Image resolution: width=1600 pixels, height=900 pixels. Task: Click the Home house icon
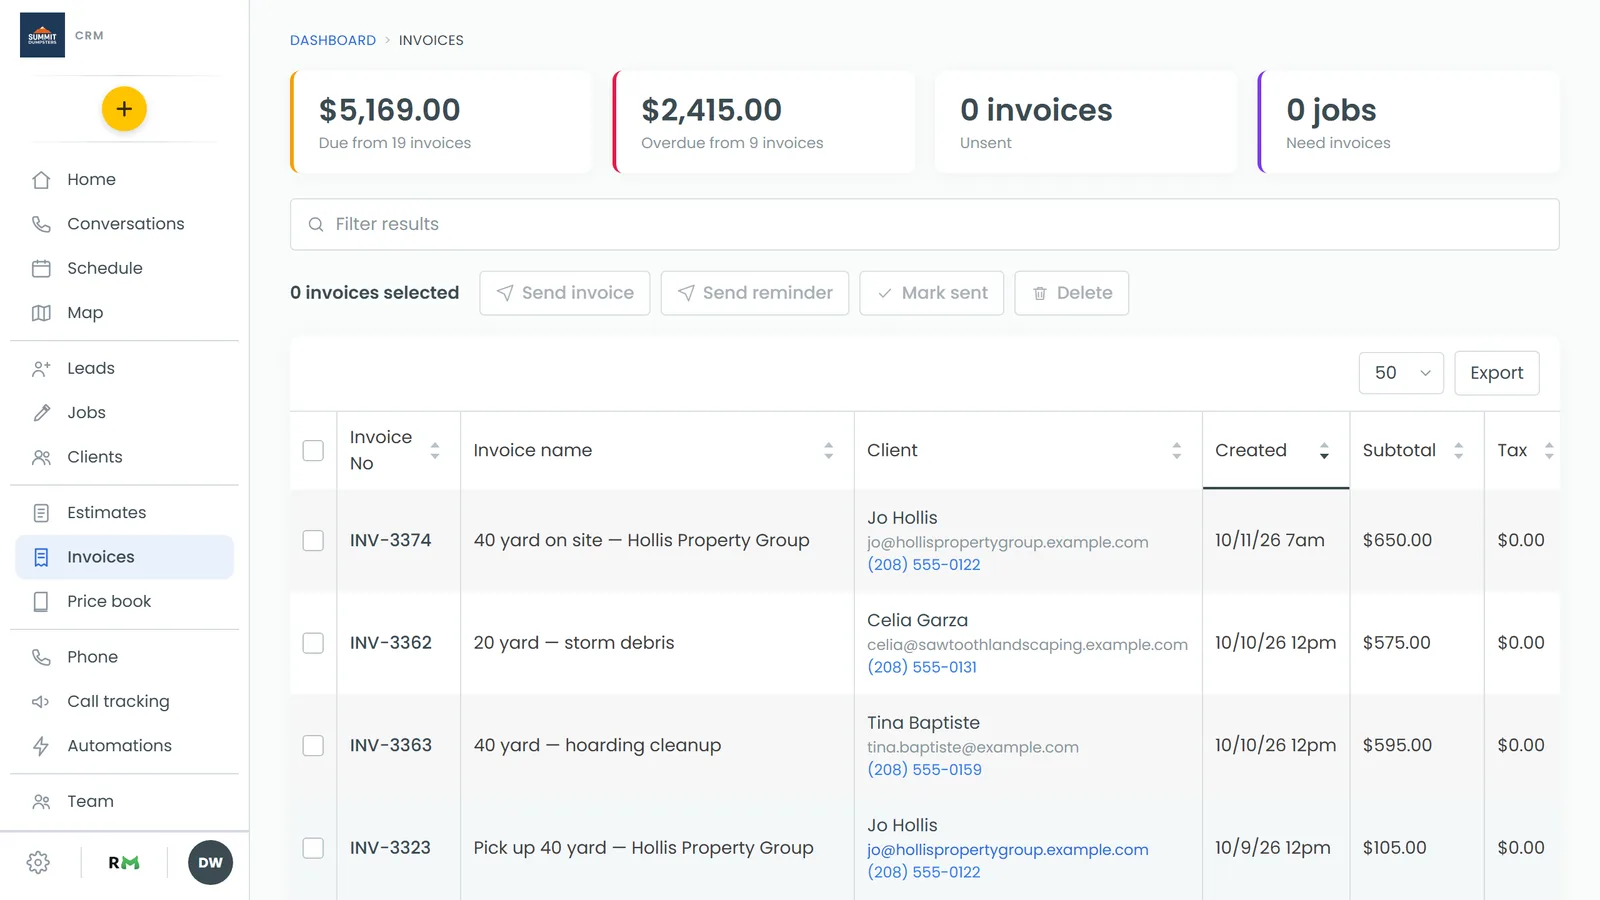pos(41,180)
